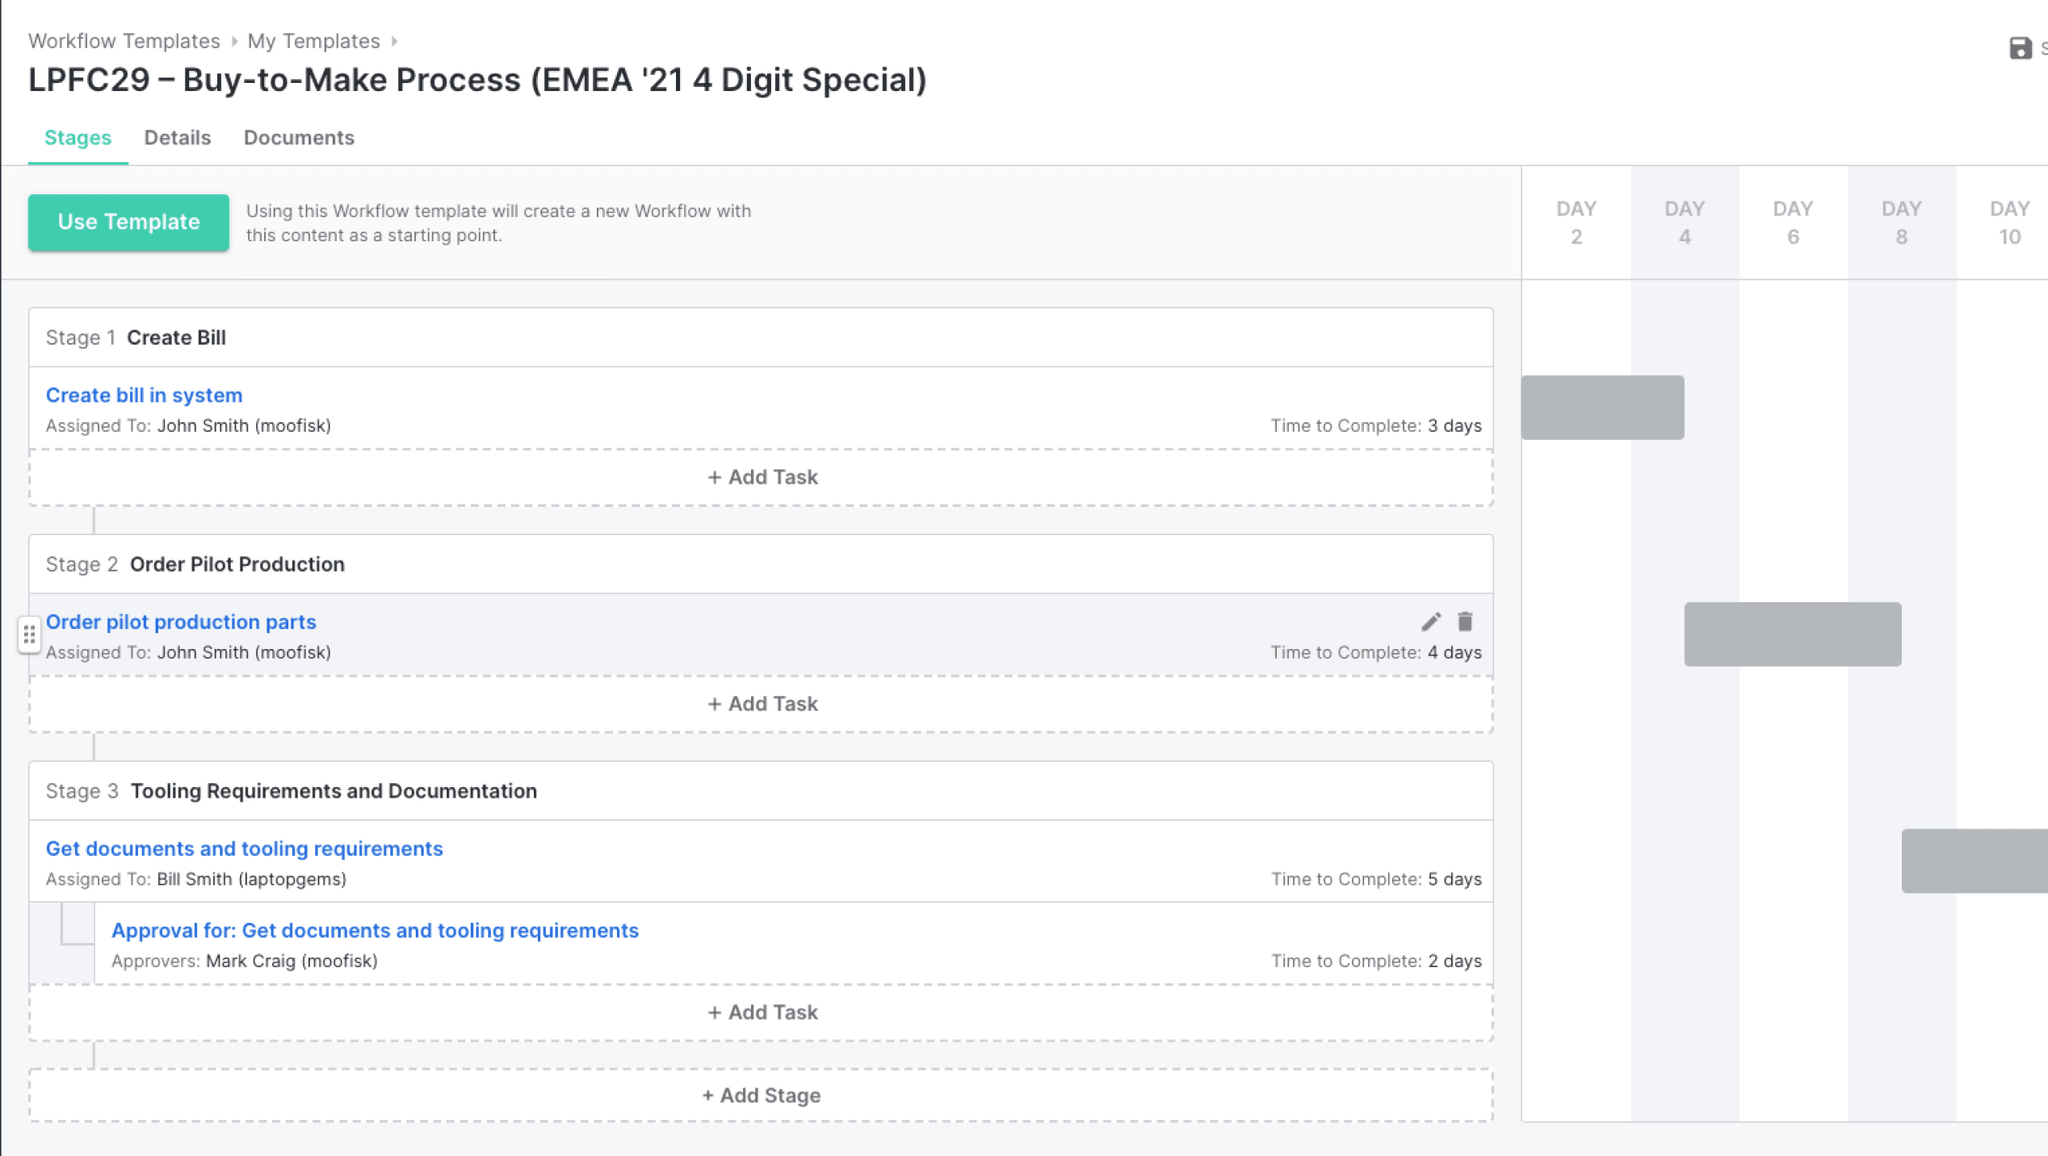This screenshot has width=2048, height=1156.
Task: Open the Documents tab
Action: pyautogui.click(x=299, y=138)
